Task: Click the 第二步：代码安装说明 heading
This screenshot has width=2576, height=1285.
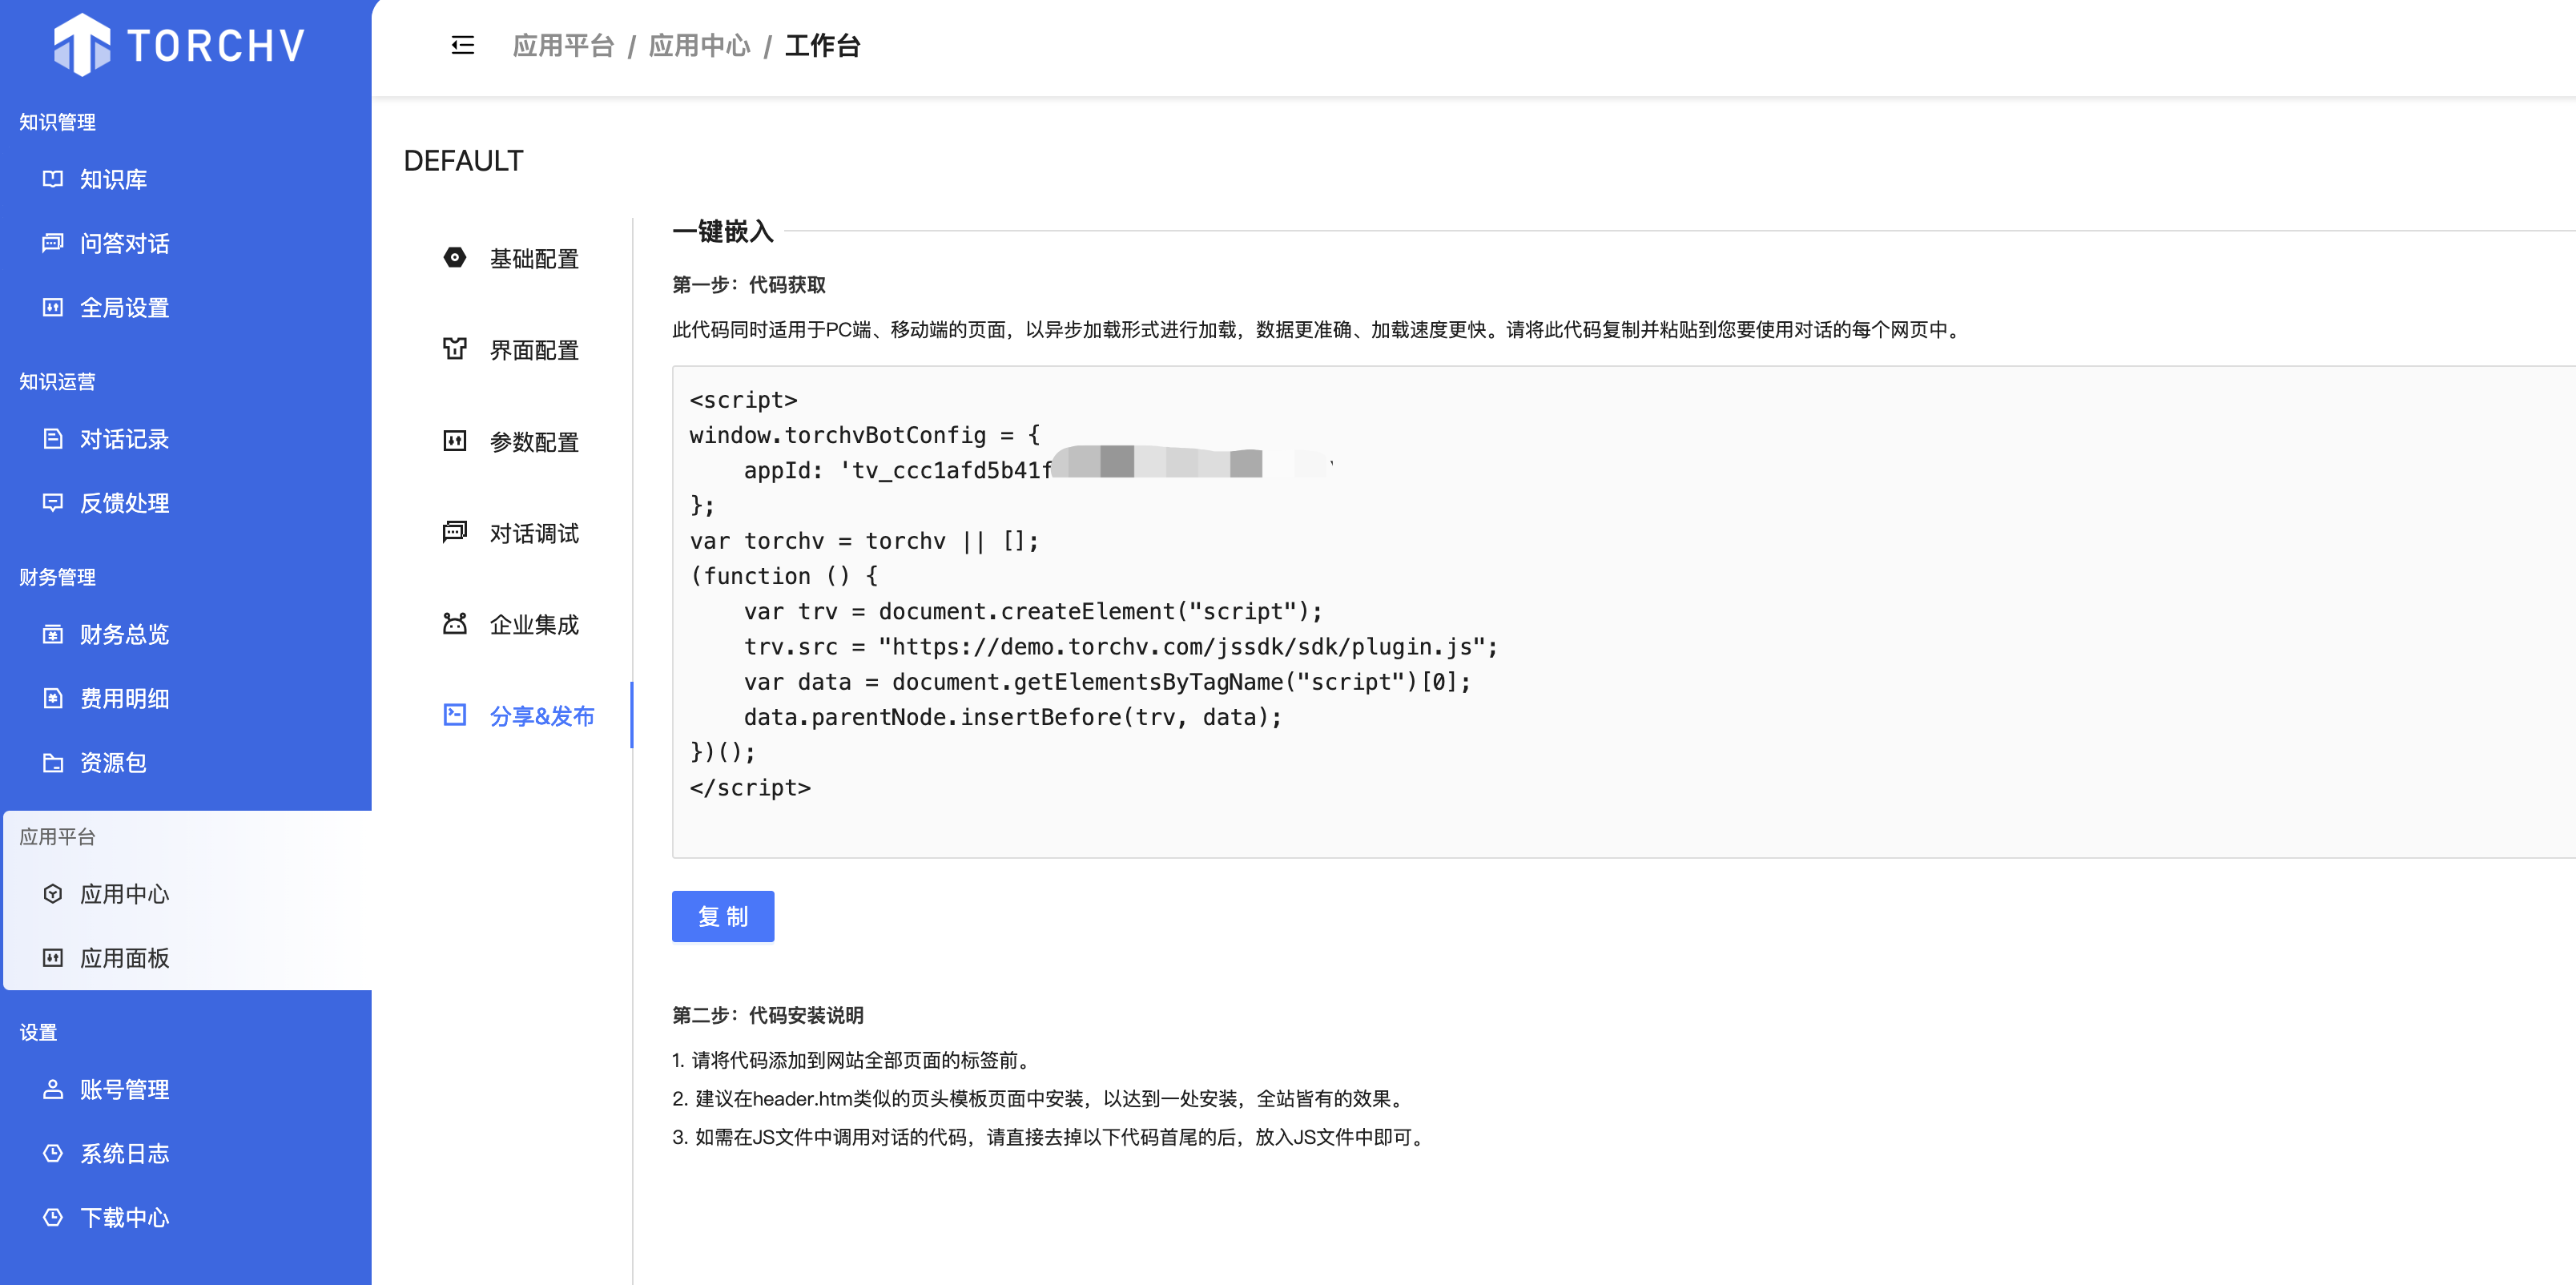Action: click(x=768, y=1015)
